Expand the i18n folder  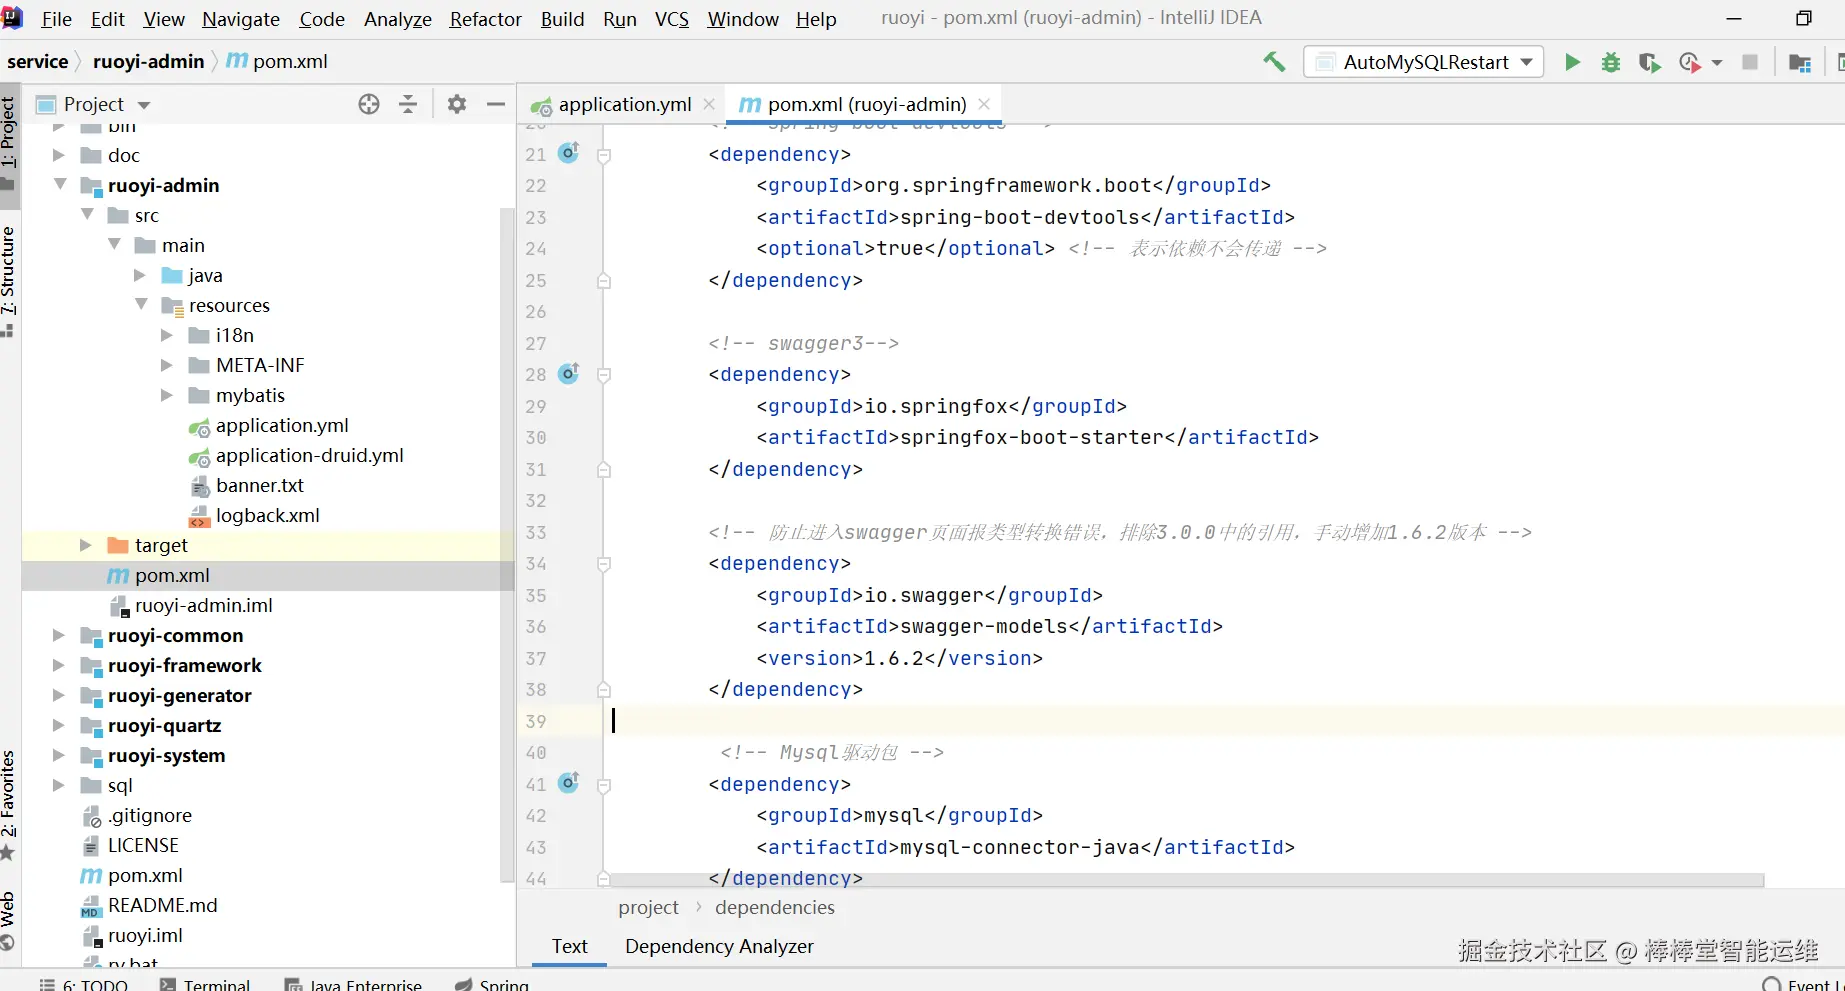click(167, 335)
